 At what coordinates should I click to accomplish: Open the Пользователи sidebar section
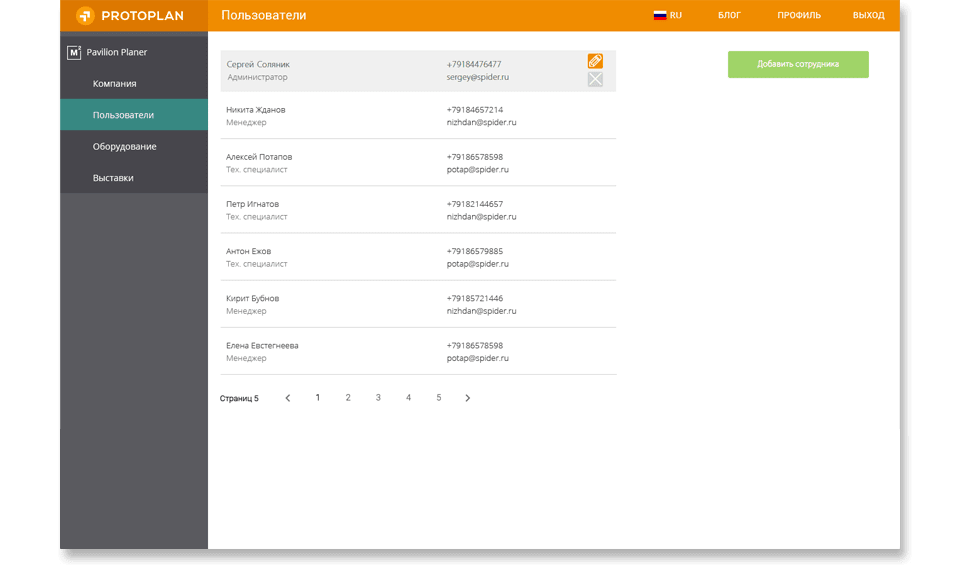point(134,114)
